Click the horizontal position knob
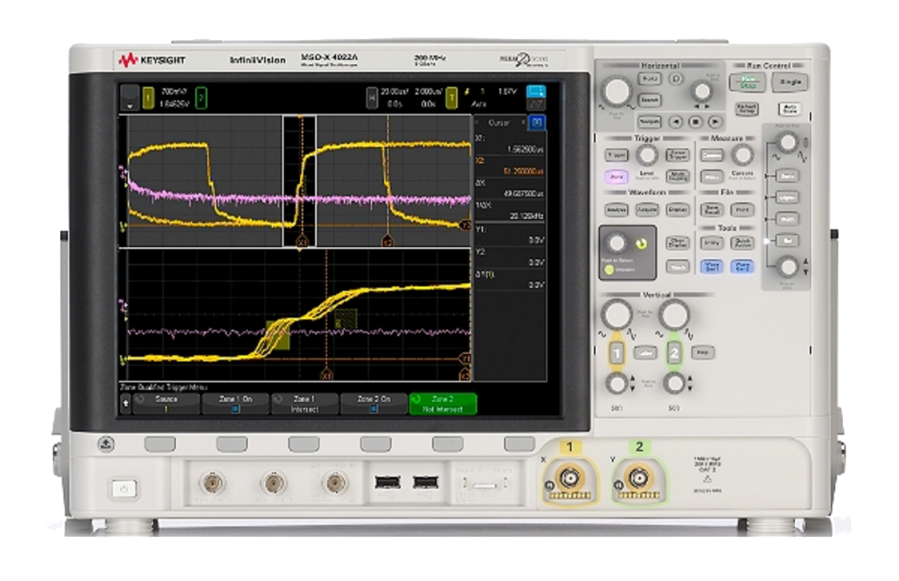This screenshot has width=899, height=581. tap(701, 91)
